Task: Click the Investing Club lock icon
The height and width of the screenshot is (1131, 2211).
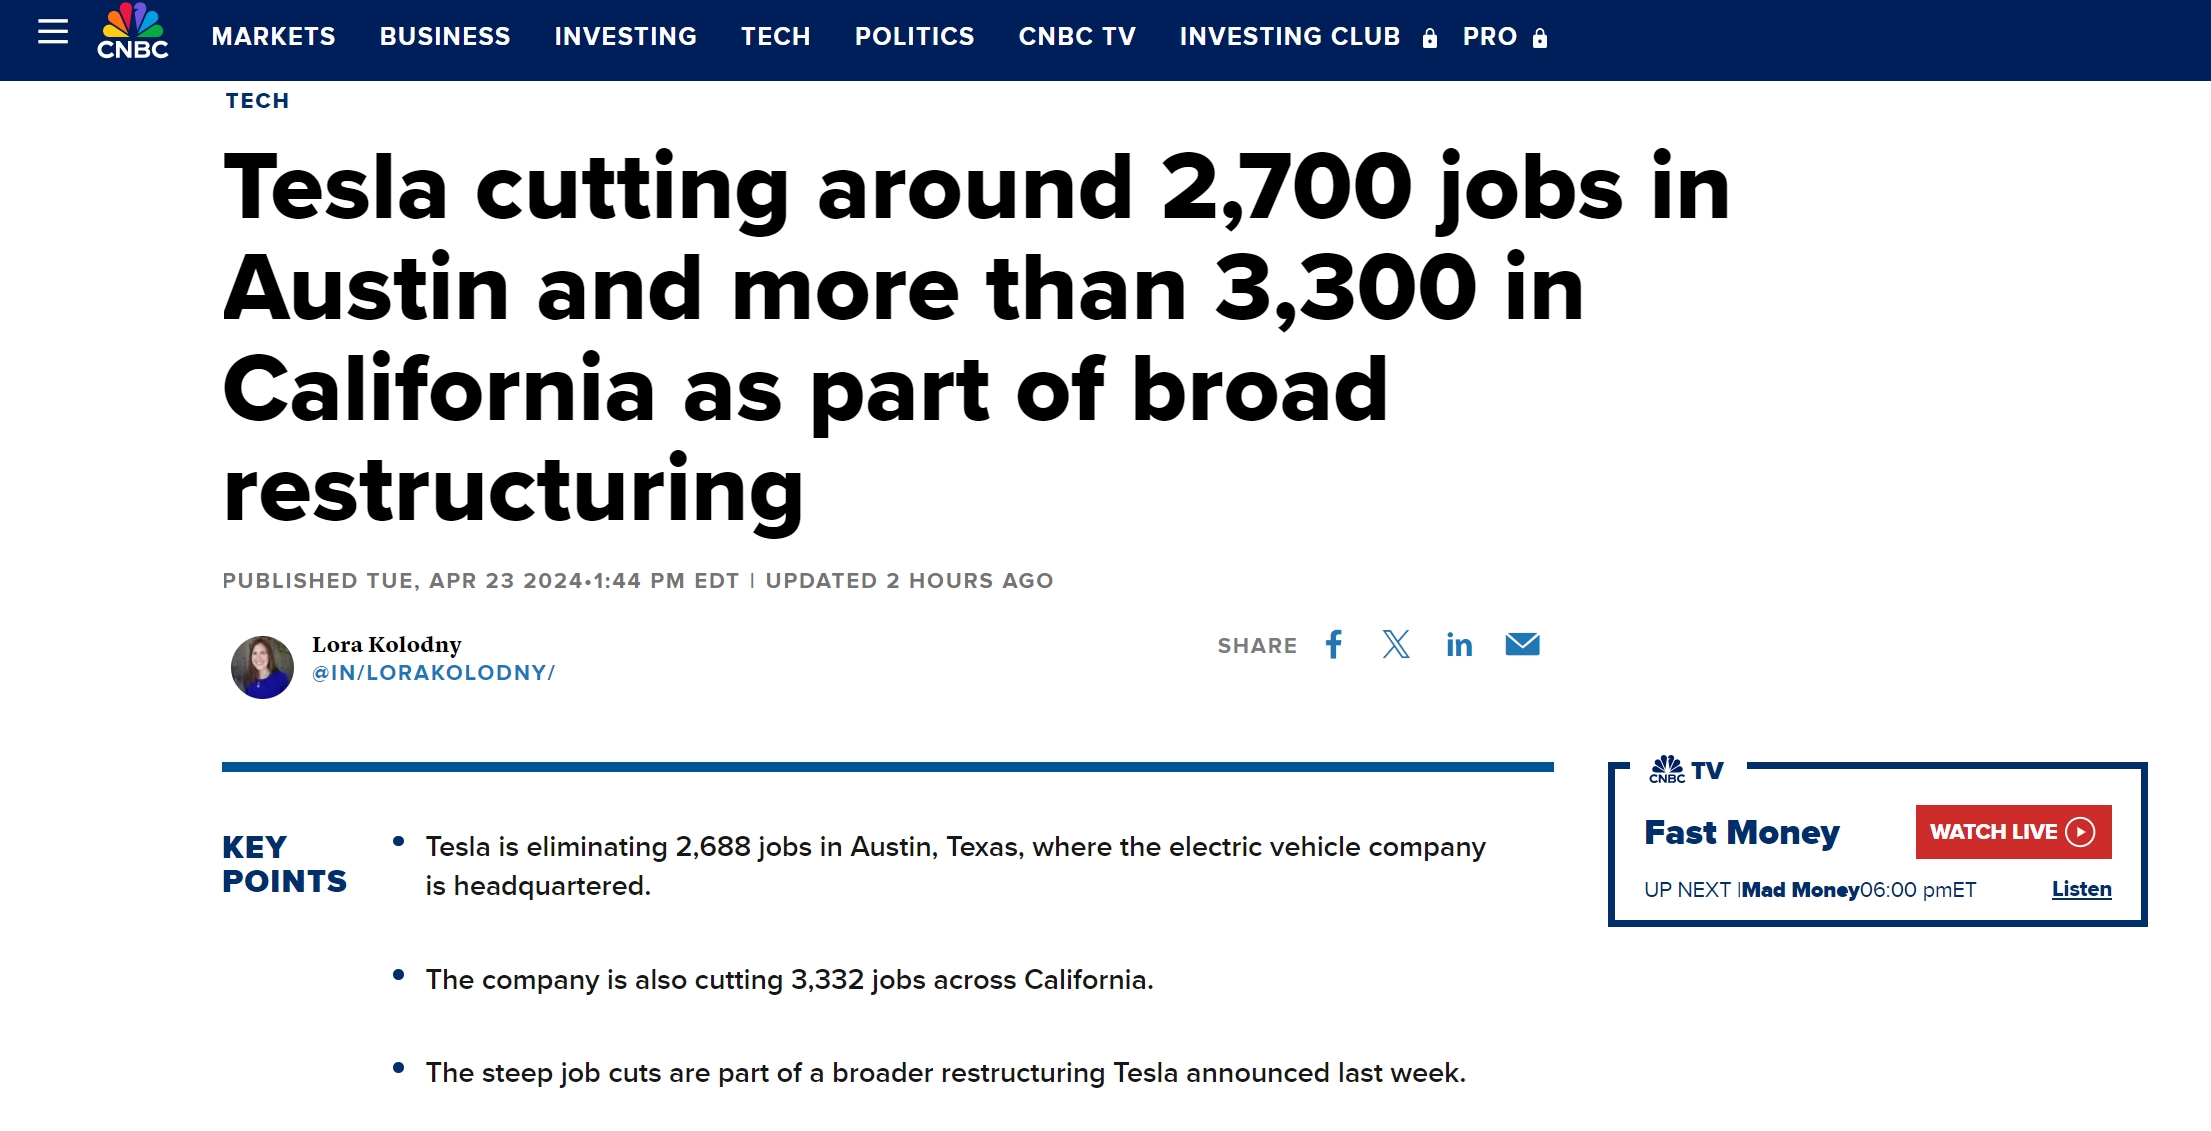Action: click(1430, 38)
